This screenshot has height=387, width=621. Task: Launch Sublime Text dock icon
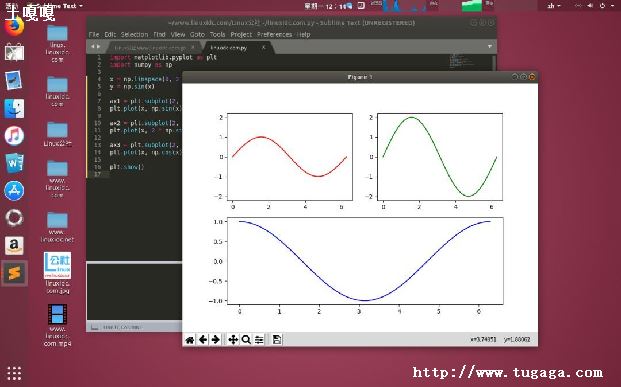coord(14,273)
